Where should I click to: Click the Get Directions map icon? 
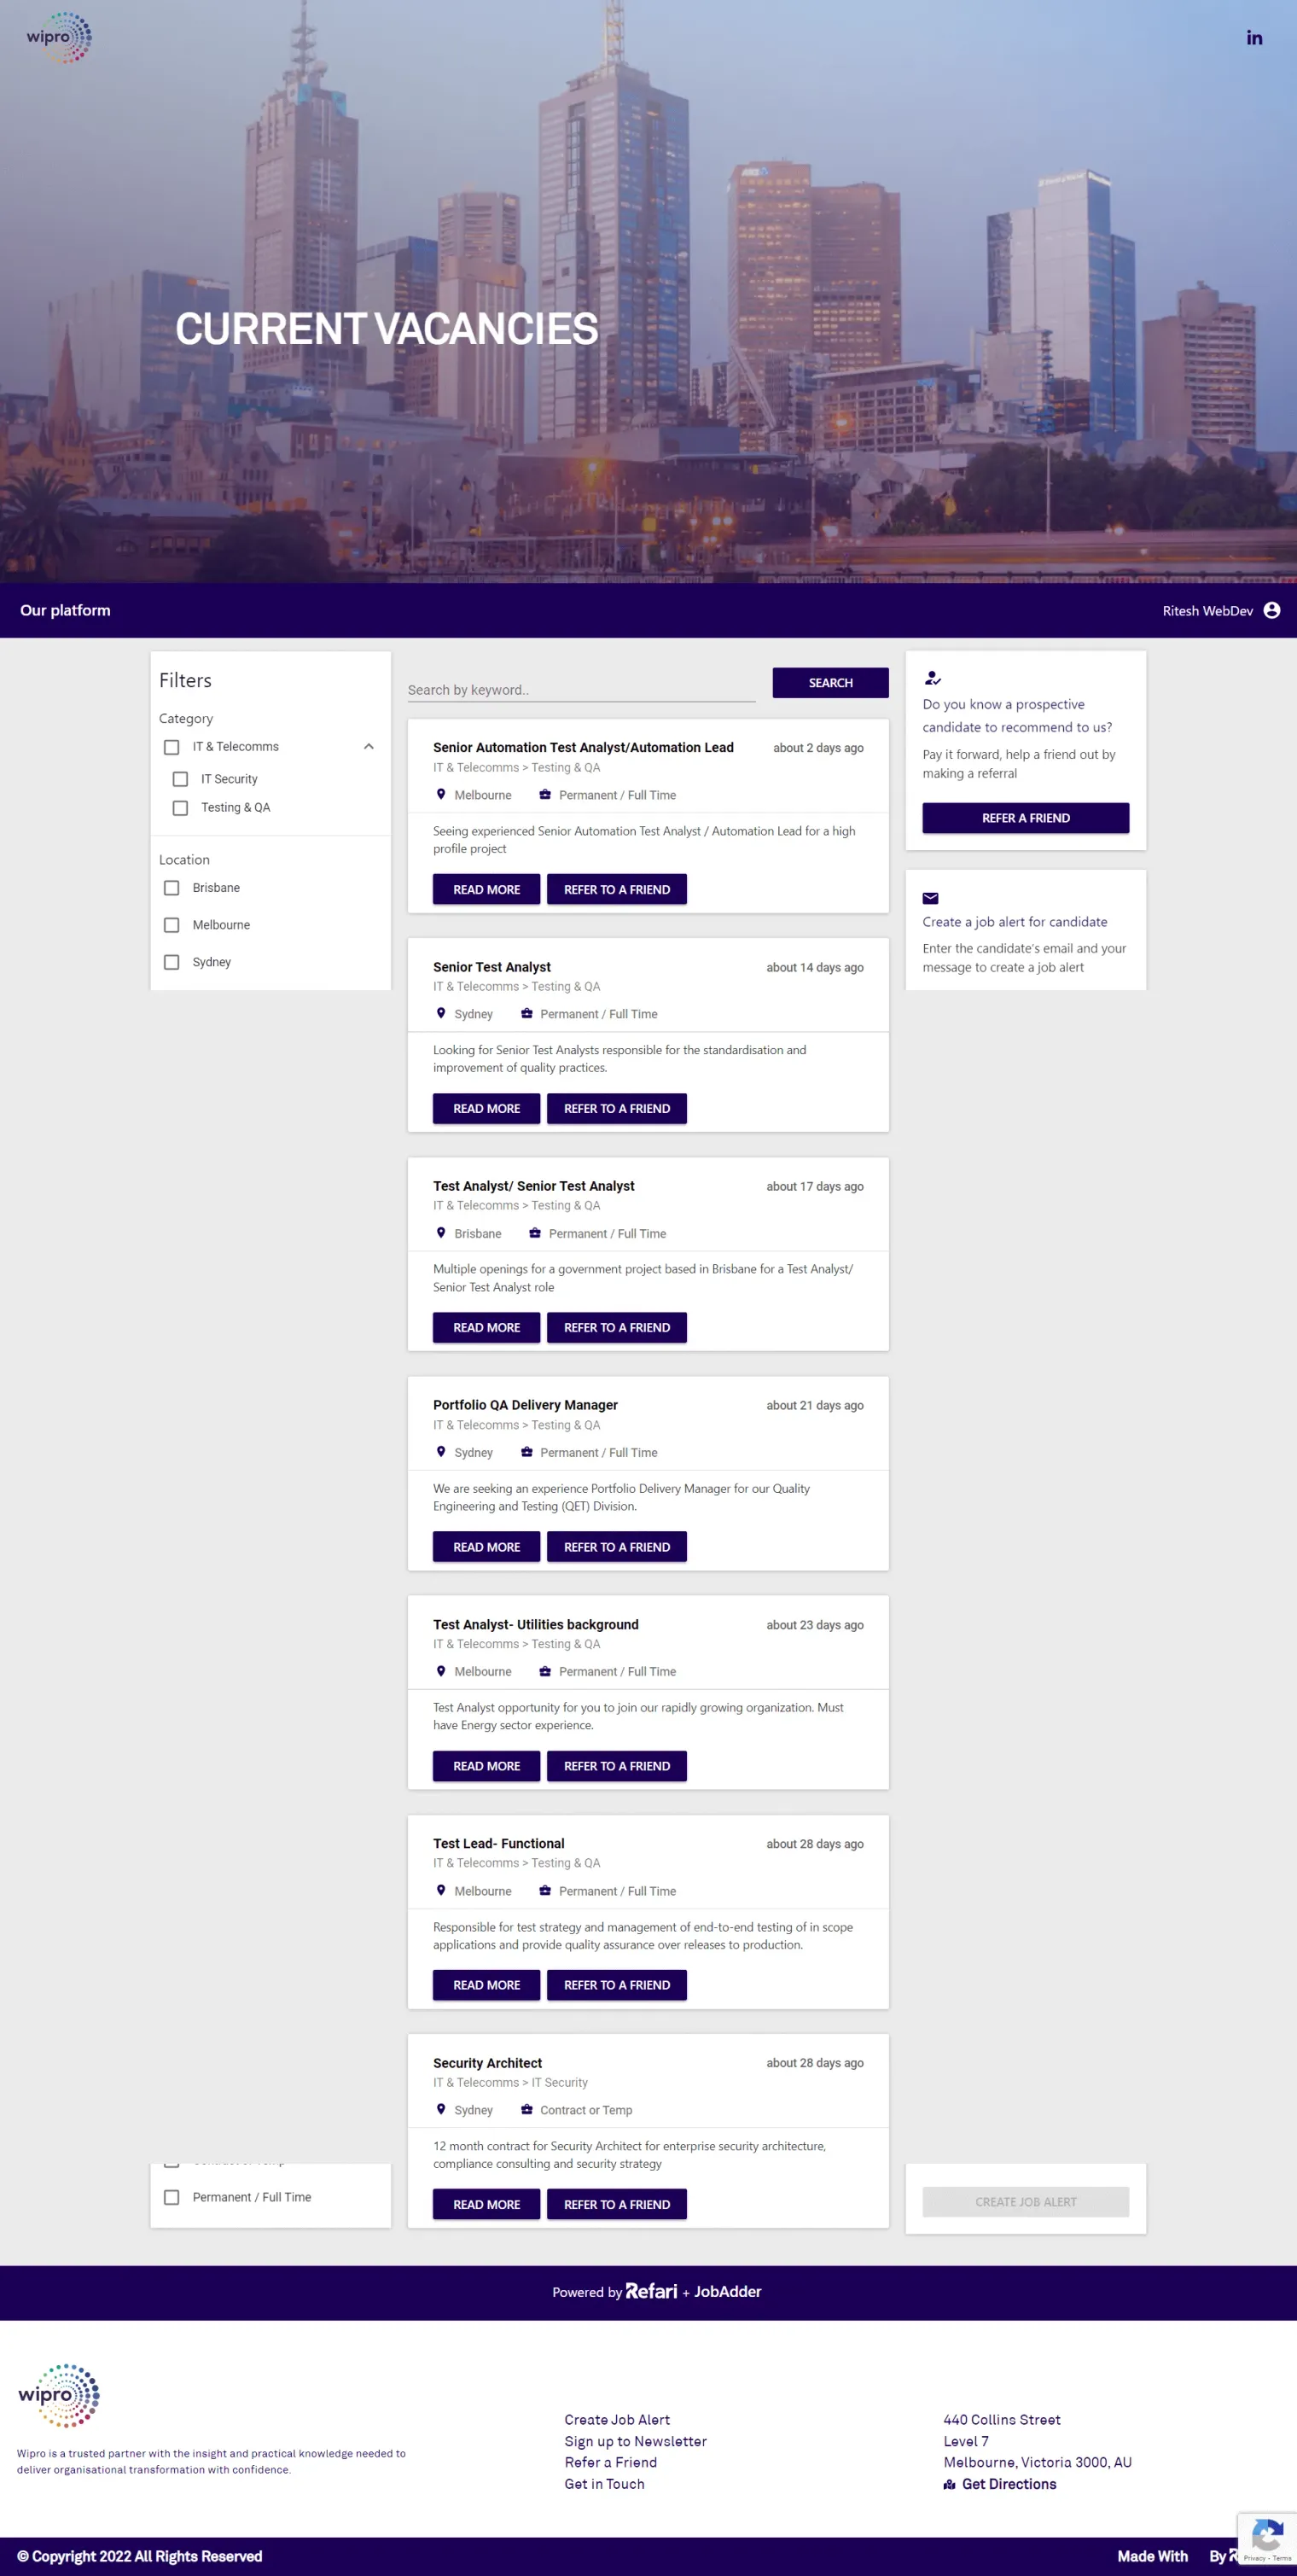(949, 2484)
